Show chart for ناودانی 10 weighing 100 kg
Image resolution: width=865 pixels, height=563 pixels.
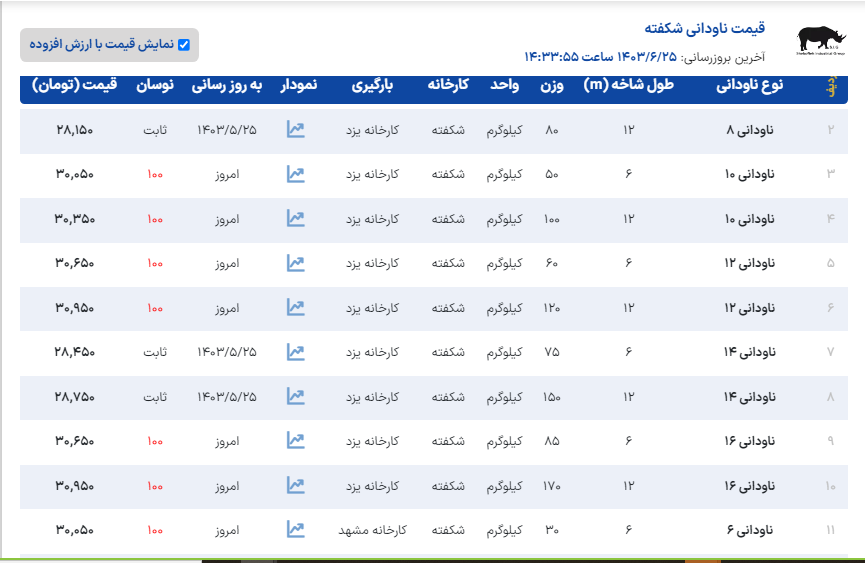pyautogui.click(x=295, y=218)
